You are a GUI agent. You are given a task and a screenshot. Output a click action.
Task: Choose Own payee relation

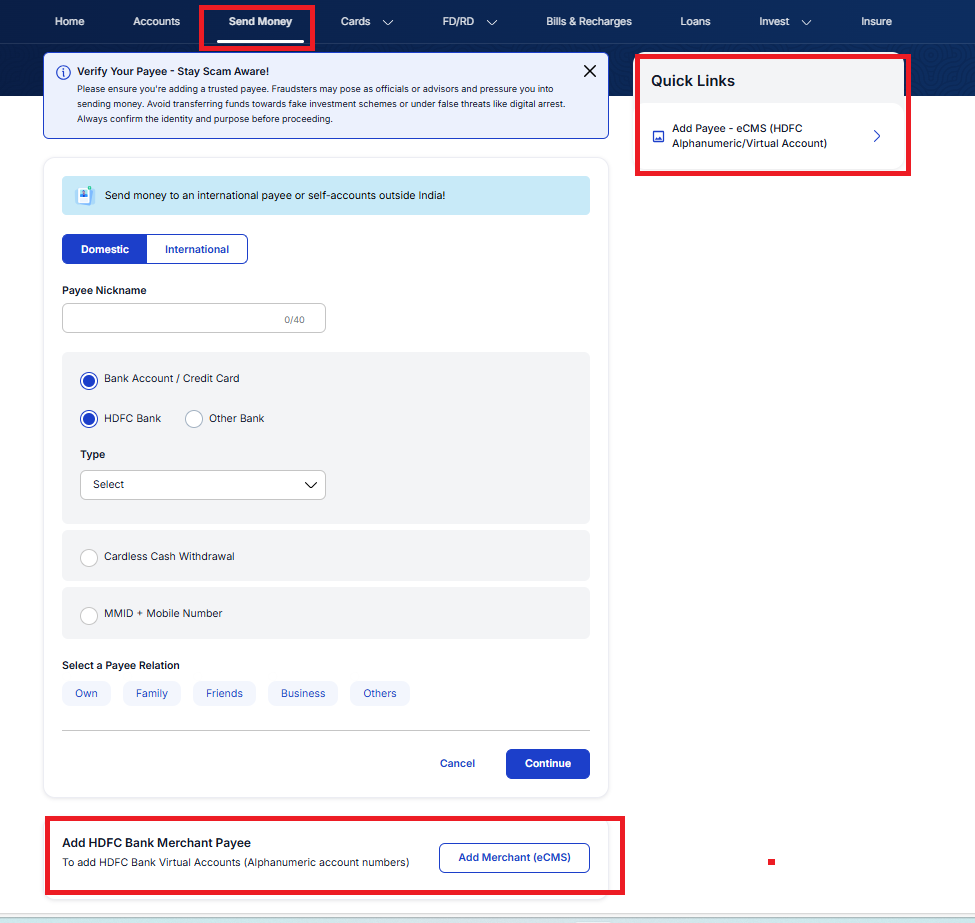[x=86, y=693]
